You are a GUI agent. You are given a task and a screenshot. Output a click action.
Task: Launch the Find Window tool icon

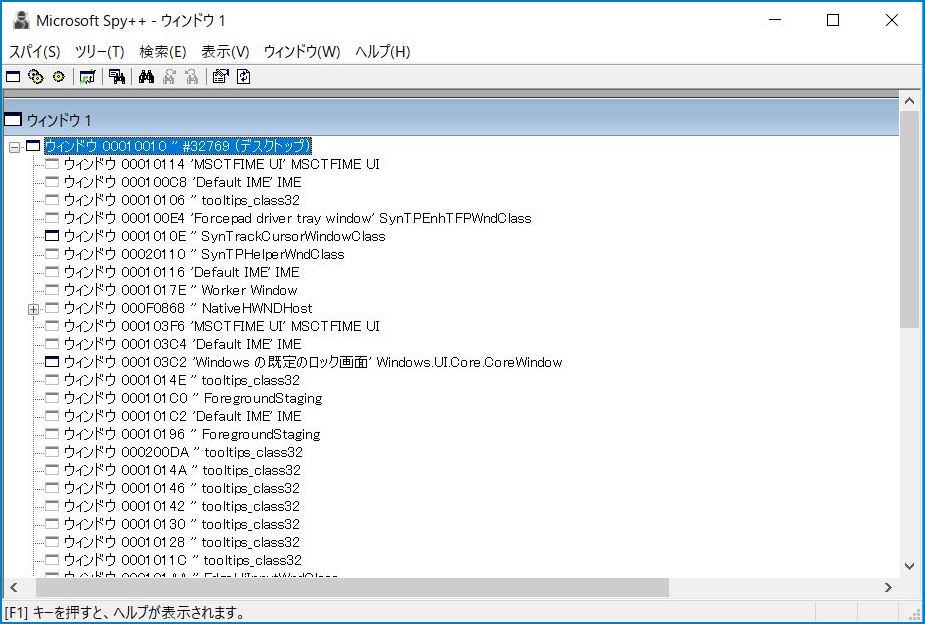117,77
